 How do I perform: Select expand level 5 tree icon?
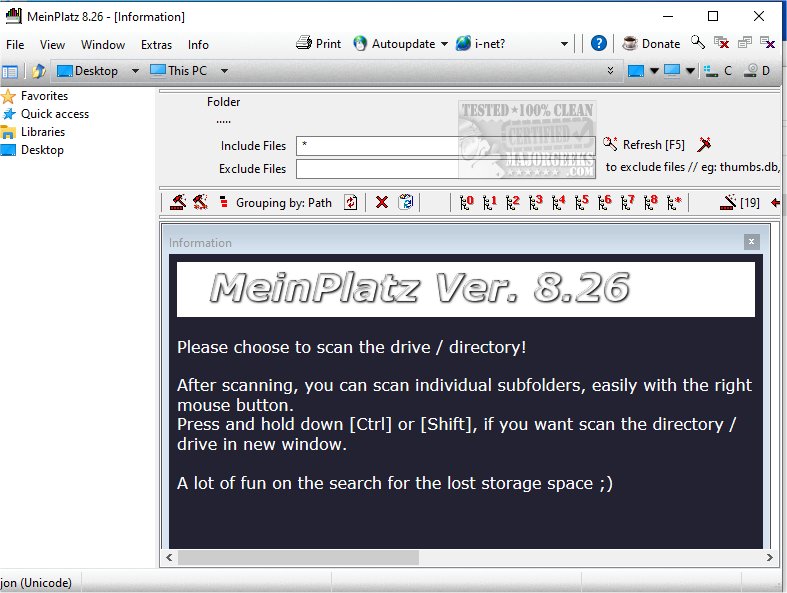(x=581, y=203)
